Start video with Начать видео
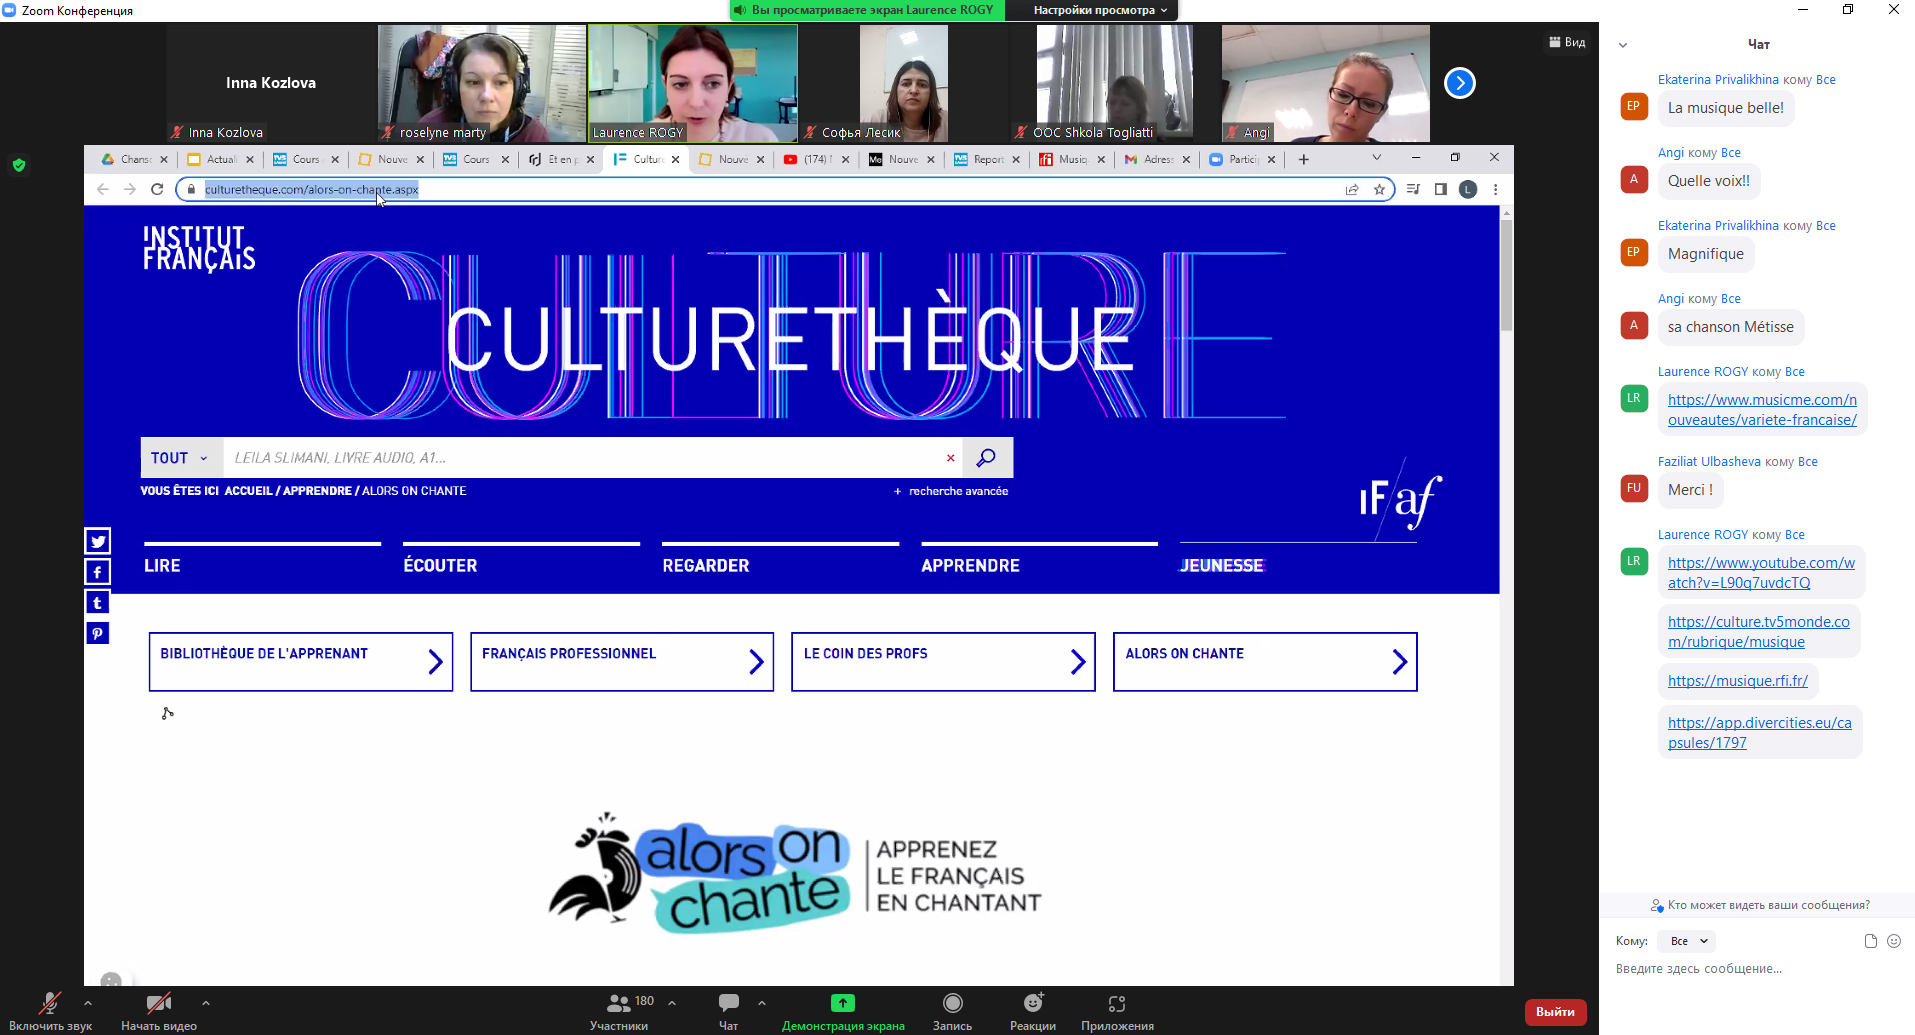 [x=159, y=1010]
